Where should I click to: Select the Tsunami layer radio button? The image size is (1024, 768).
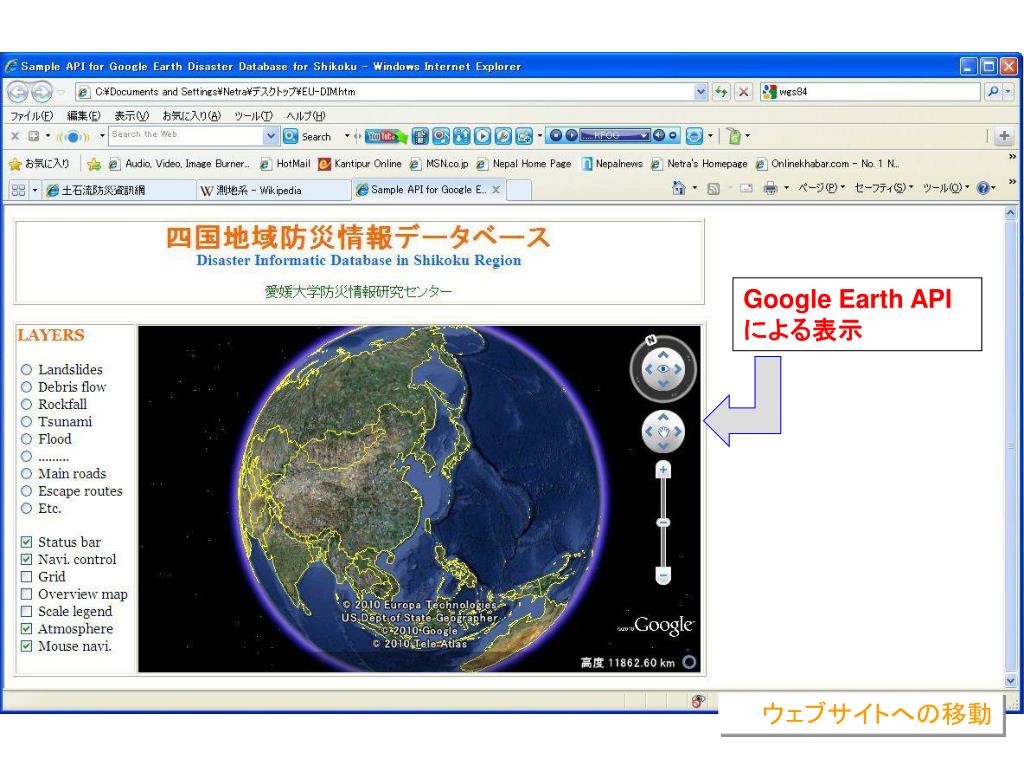27,422
